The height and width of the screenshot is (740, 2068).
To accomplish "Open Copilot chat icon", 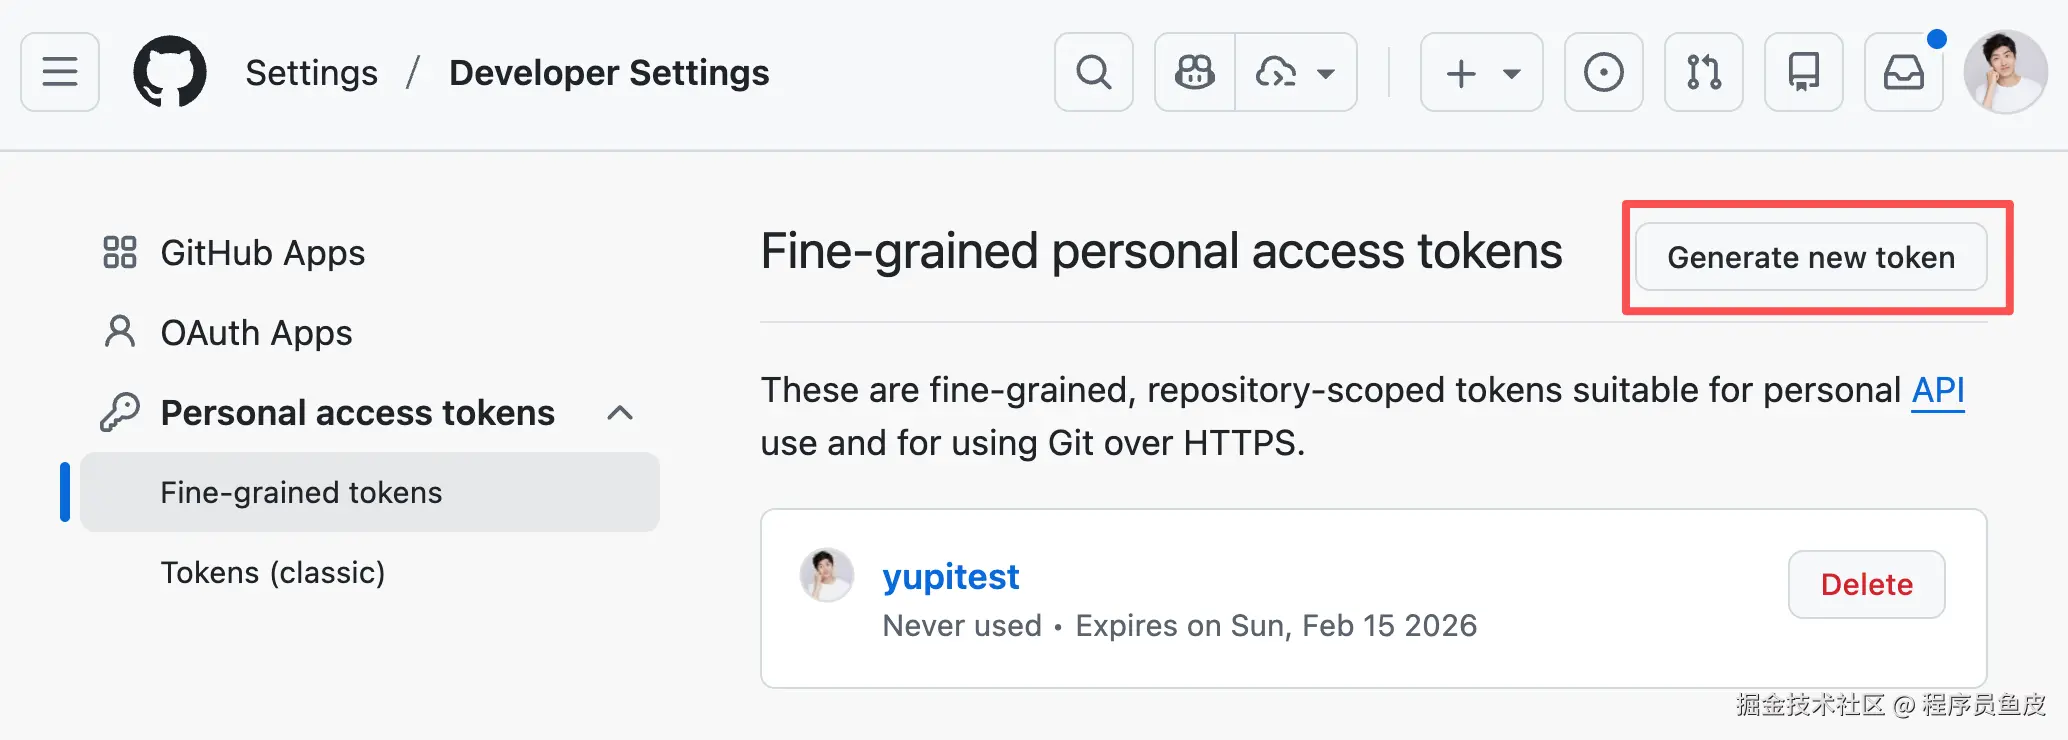I will (1195, 72).
